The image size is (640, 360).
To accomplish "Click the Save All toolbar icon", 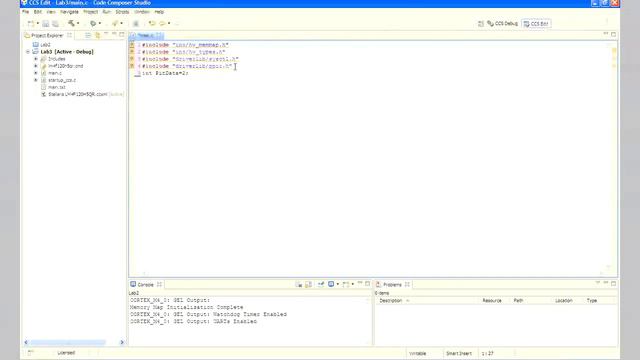I will click(56, 24).
